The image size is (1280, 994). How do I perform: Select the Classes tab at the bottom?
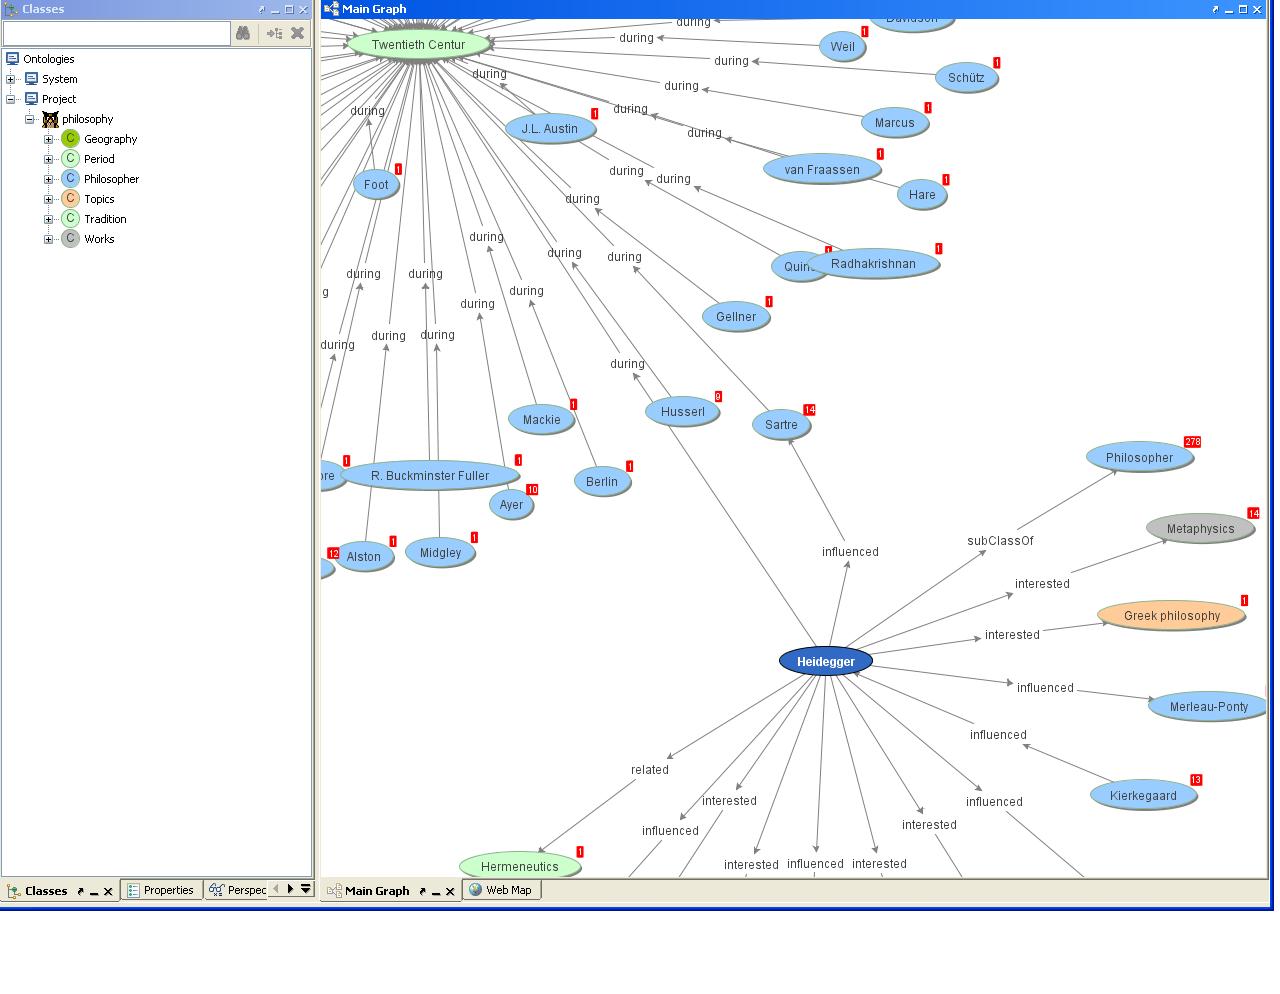(x=46, y=891)
